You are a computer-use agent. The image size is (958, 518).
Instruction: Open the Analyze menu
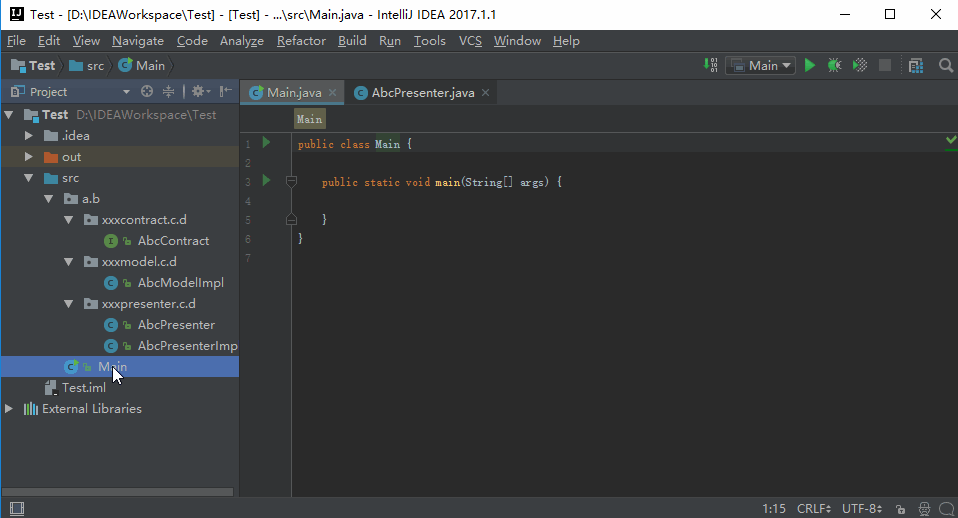click(242, 41)
